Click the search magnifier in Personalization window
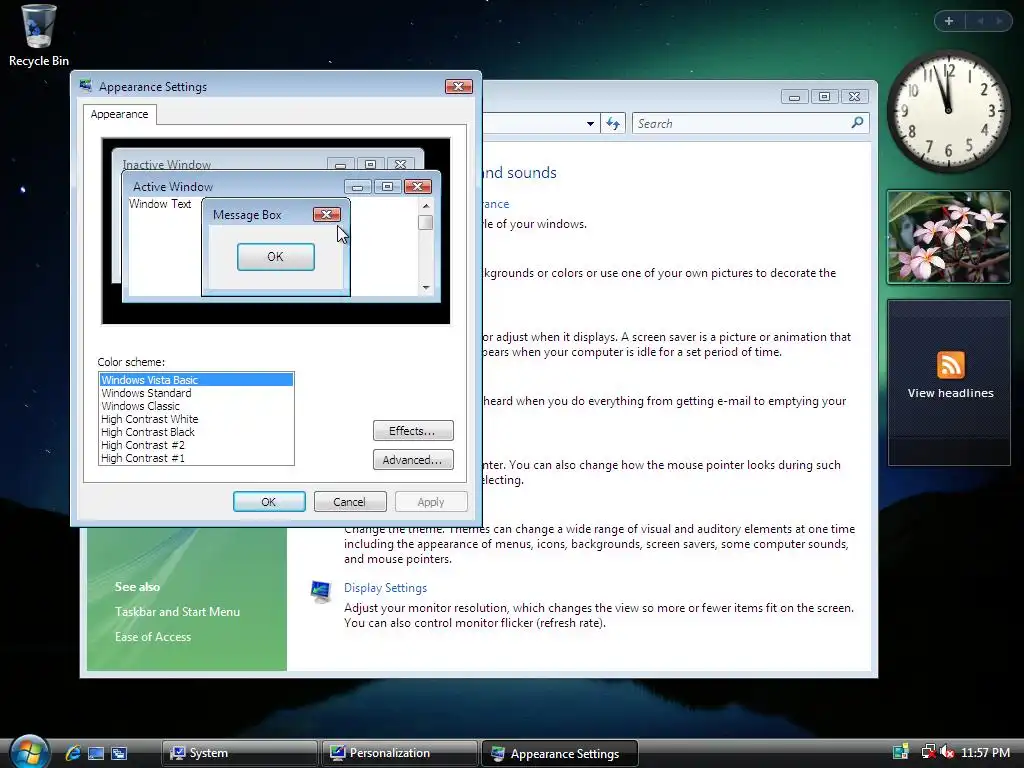 click(857, 123)
